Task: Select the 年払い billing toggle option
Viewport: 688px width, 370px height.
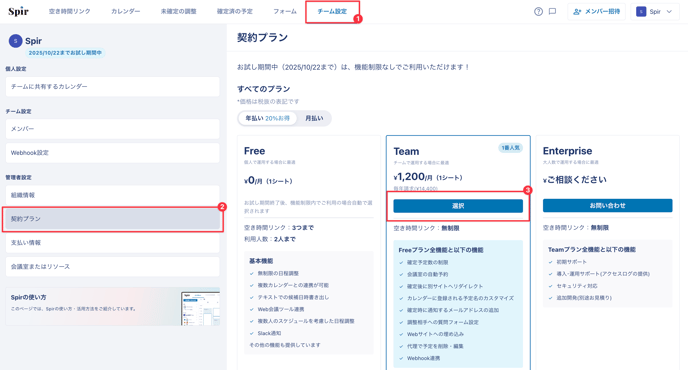Action: click(267, 119)
